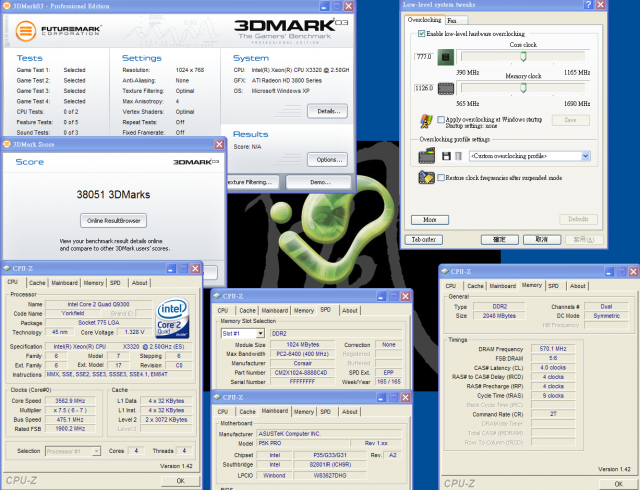Open 3DMark system Details button
This screenshot has height=490, width=640.
tap(328, 111)
